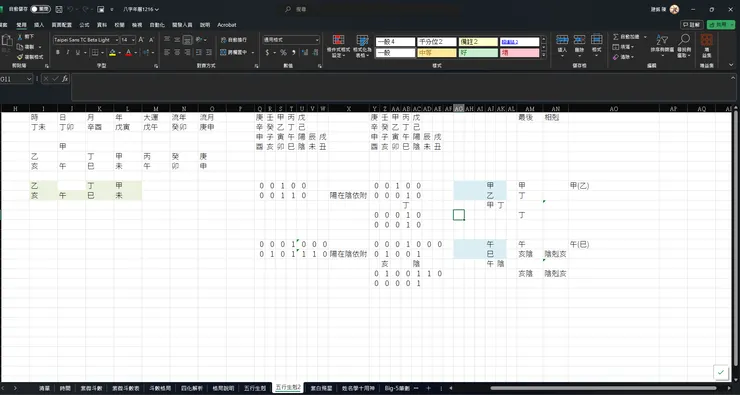Open the cell Format menu
The image size is (740, 395).
(597, 44)
